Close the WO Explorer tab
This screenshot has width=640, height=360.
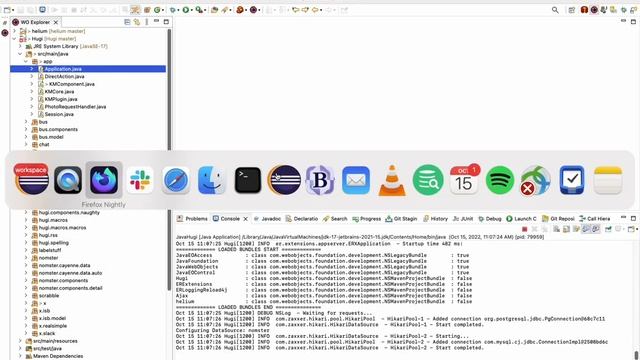tap(56, 22)
